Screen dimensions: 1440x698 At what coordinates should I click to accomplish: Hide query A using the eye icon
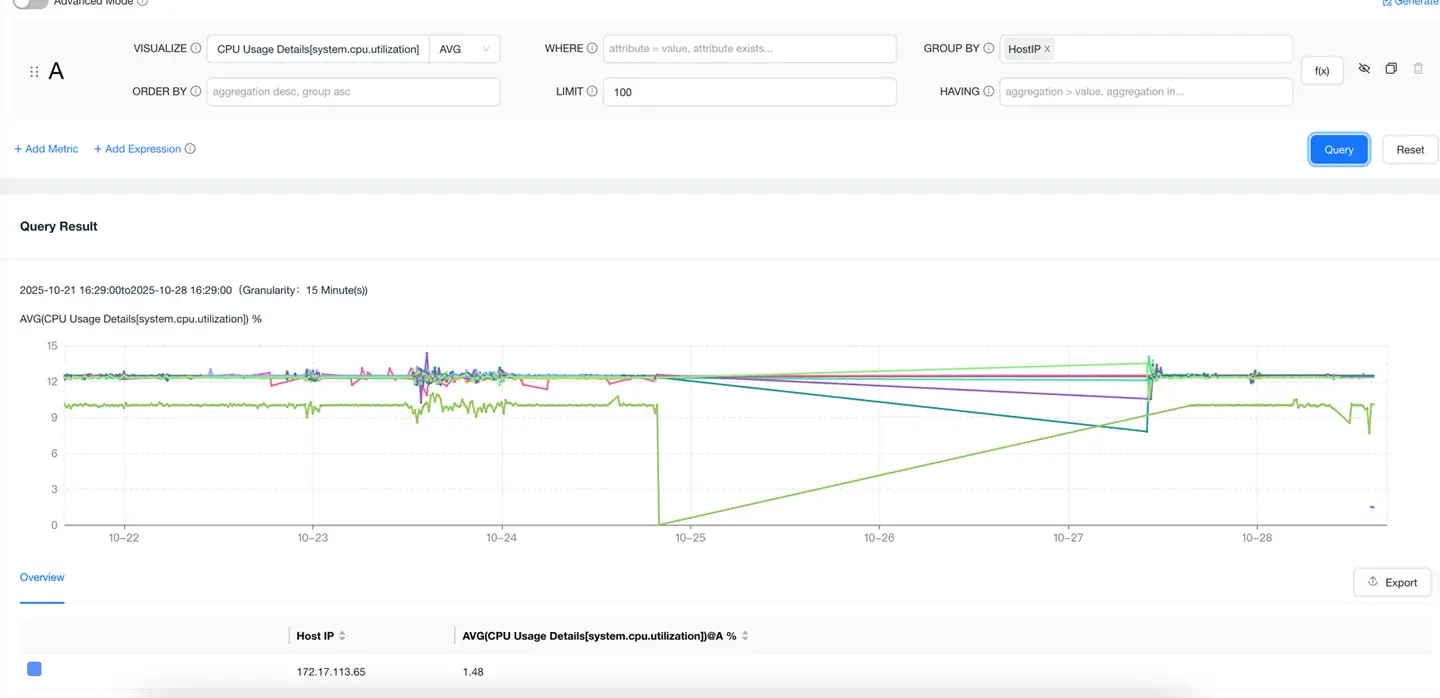coord(1364,69)
